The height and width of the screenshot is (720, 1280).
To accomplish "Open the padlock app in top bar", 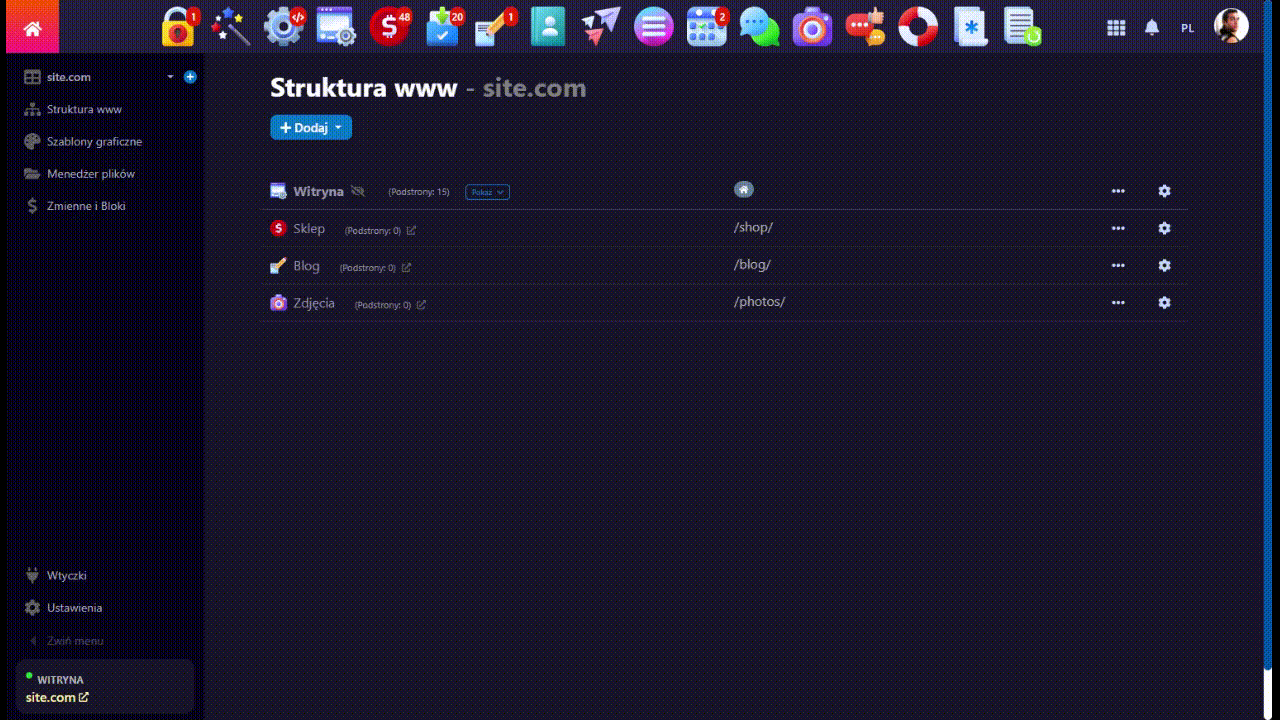I will (179, 28).
